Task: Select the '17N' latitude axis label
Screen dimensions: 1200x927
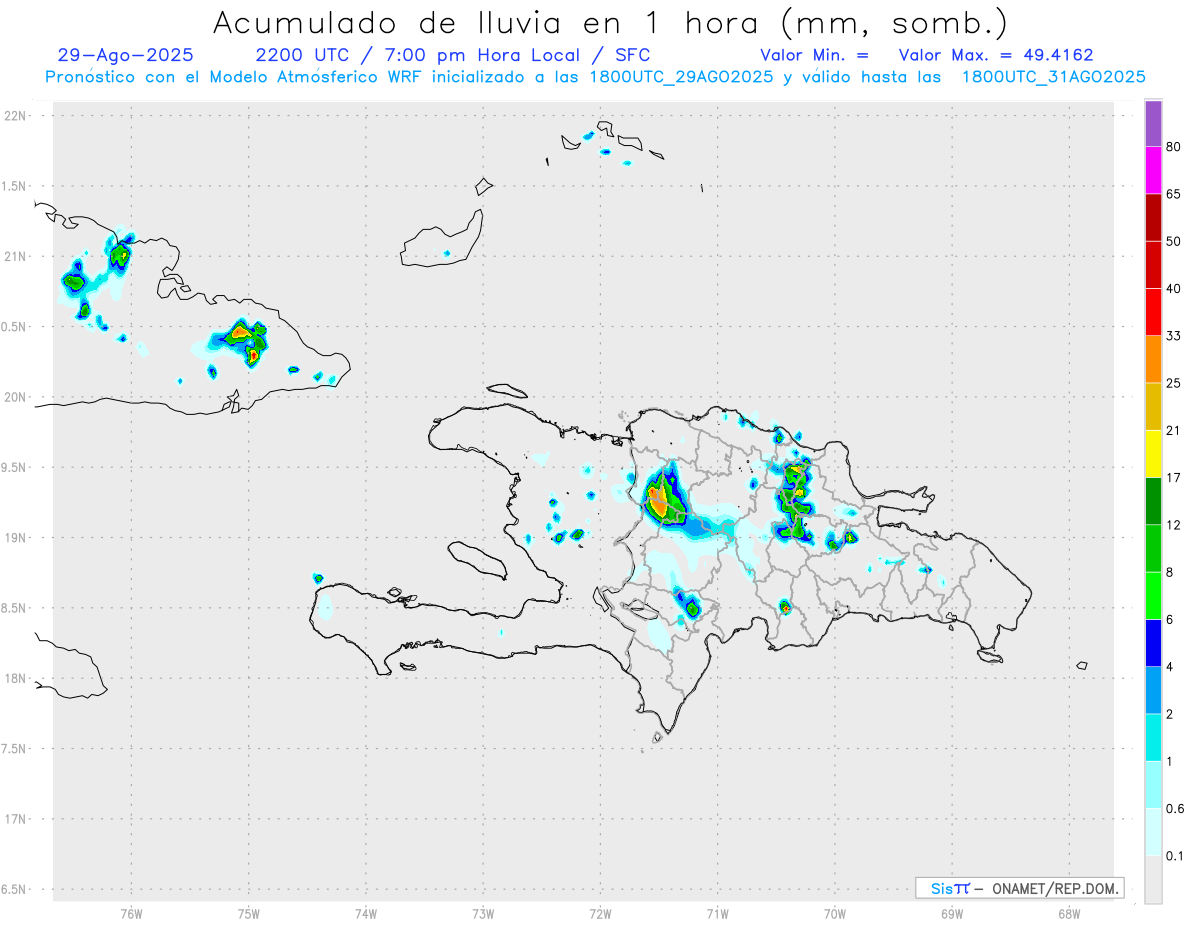Action: tap(16, 819)
